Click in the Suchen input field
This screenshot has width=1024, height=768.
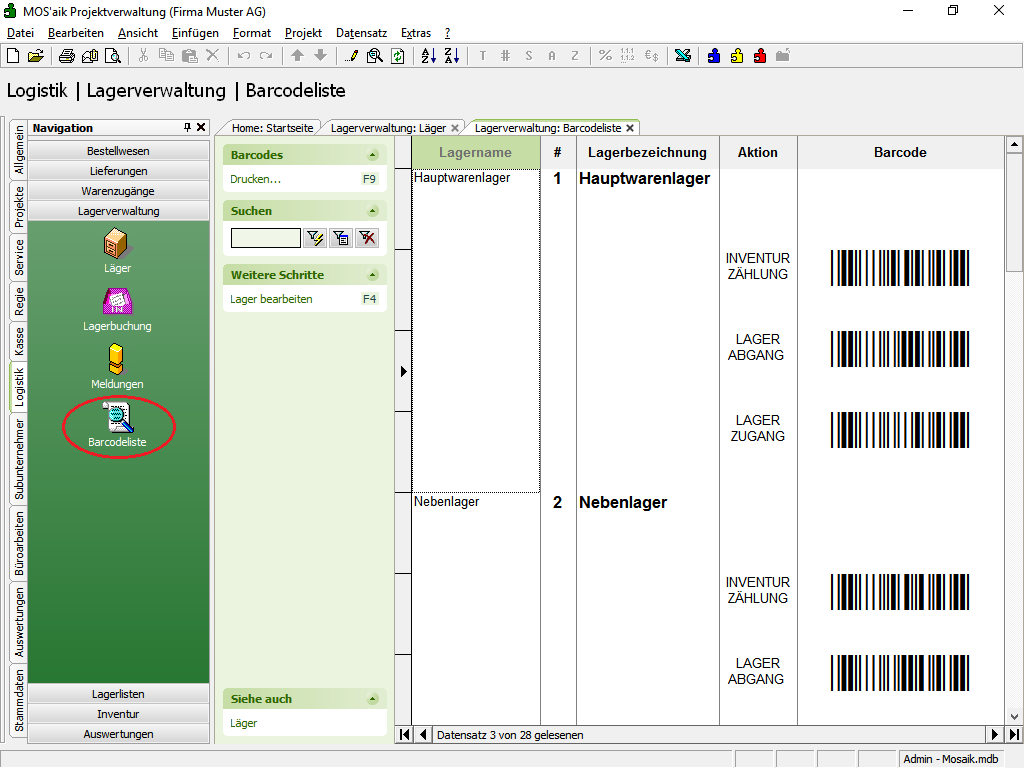[266, 238]
